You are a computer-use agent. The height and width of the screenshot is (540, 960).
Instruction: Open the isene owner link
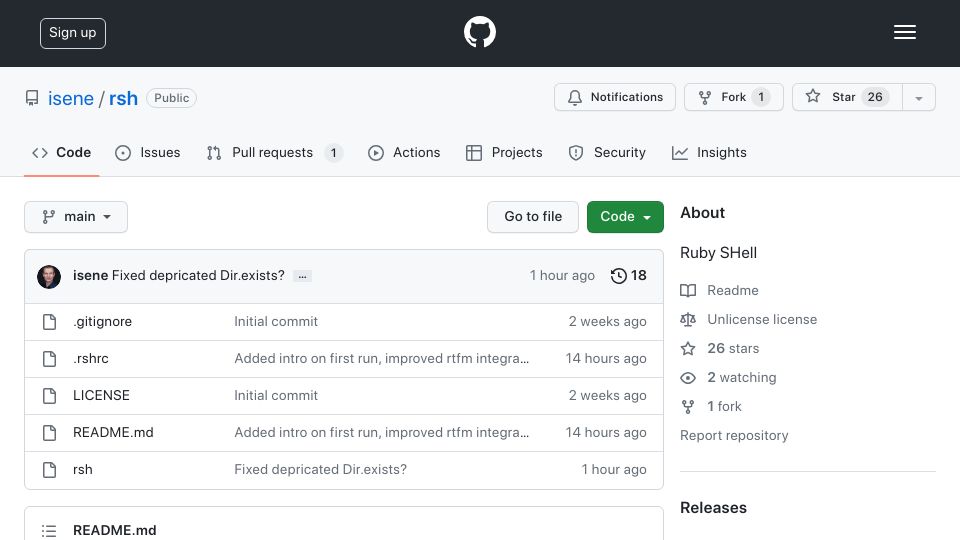pyautogui.click(x=71, y=99)
